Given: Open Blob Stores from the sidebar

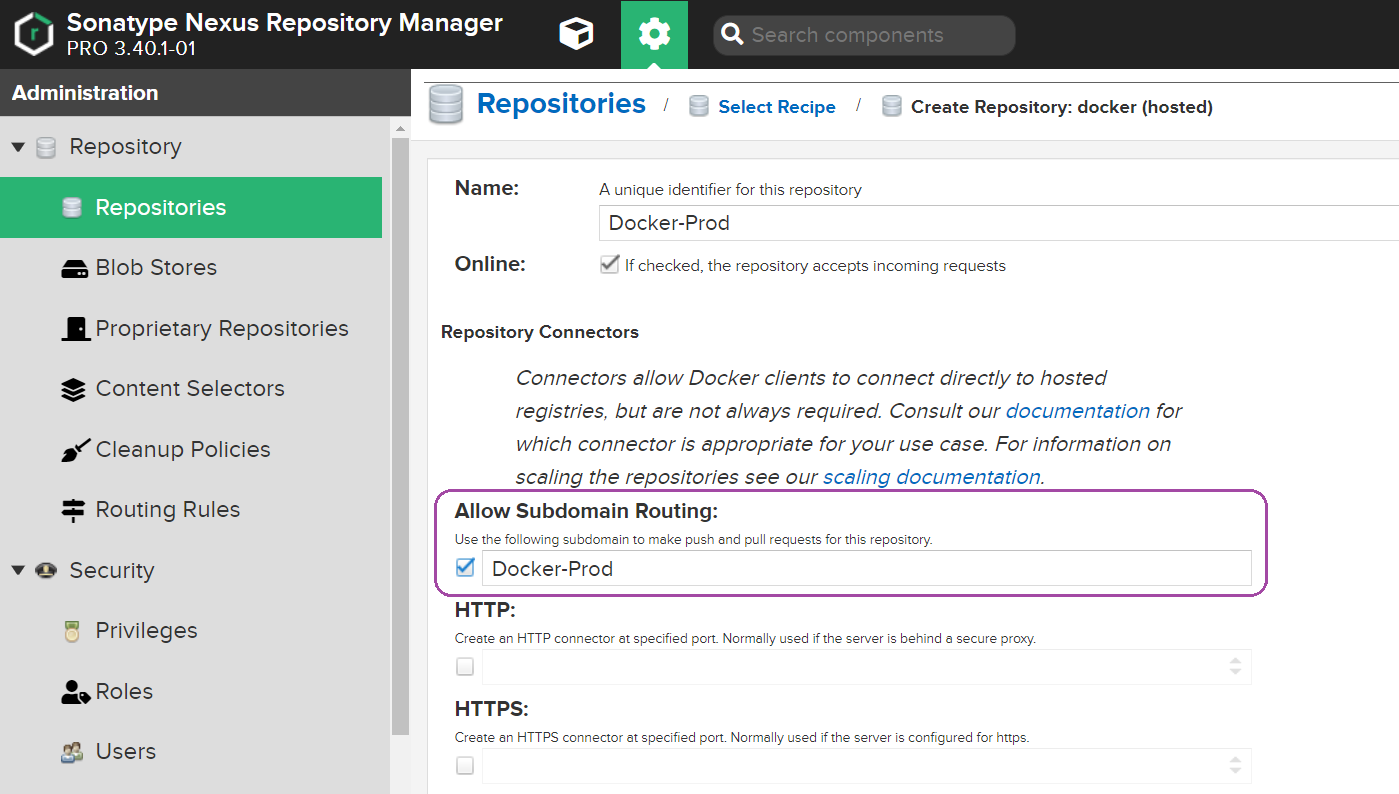Looking at the screenshot, I should pyautogui.click(x=155, y=268).
